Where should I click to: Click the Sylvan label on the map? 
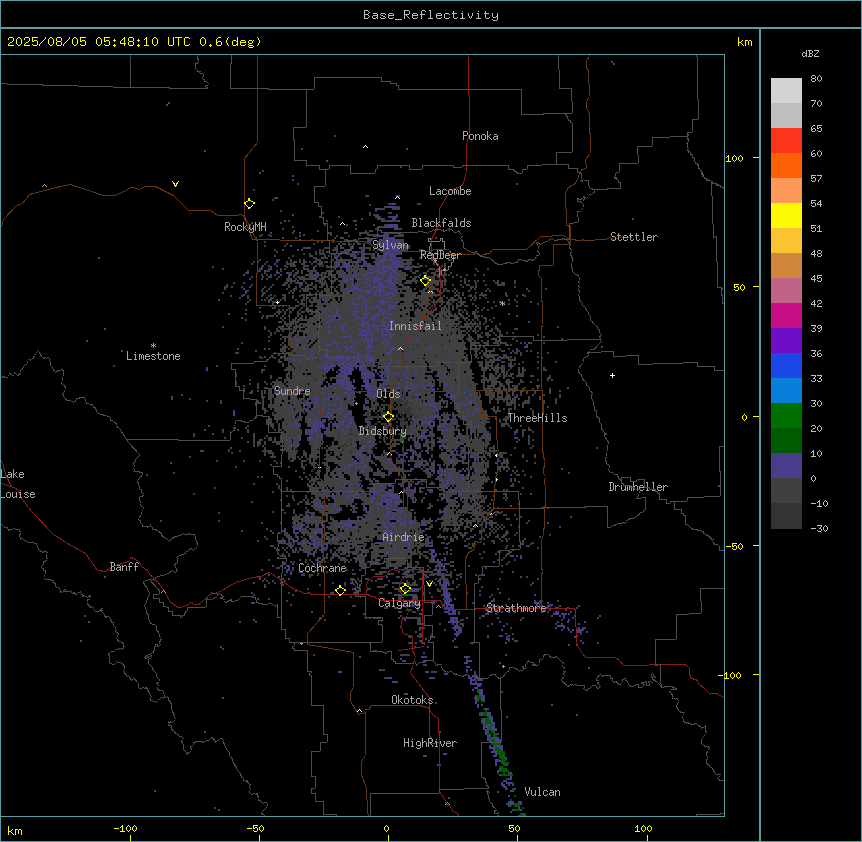pyautogui.click(x=390, y=245)
